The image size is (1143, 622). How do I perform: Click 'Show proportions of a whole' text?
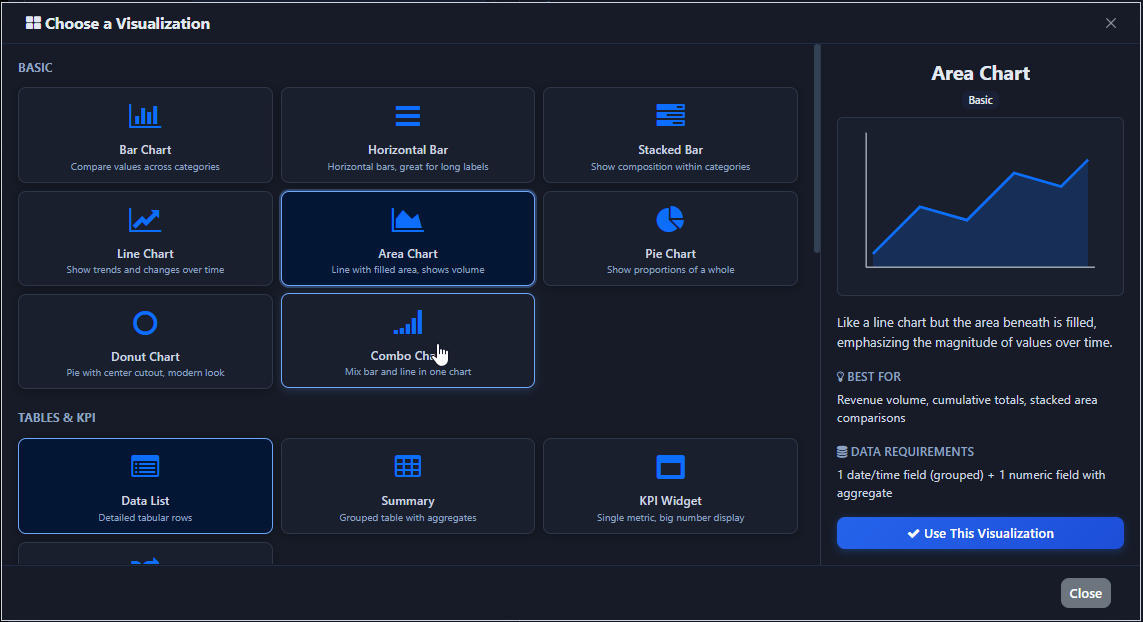tap(670, 270)
